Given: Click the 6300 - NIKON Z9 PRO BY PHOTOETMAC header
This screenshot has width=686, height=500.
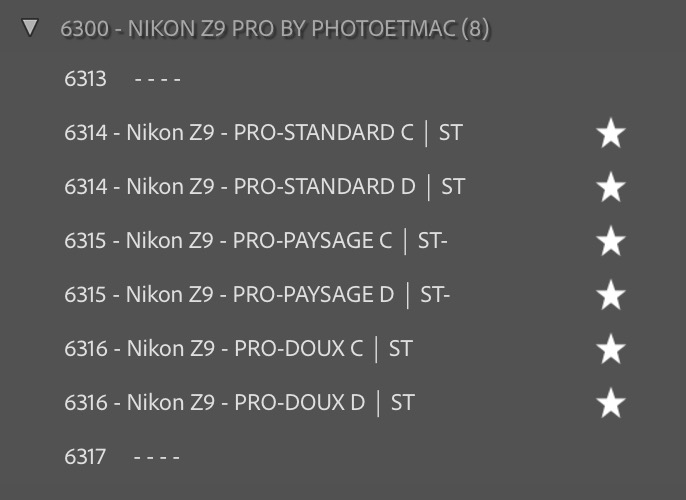Looking at the screenshot, I should (x=260, y=28).
